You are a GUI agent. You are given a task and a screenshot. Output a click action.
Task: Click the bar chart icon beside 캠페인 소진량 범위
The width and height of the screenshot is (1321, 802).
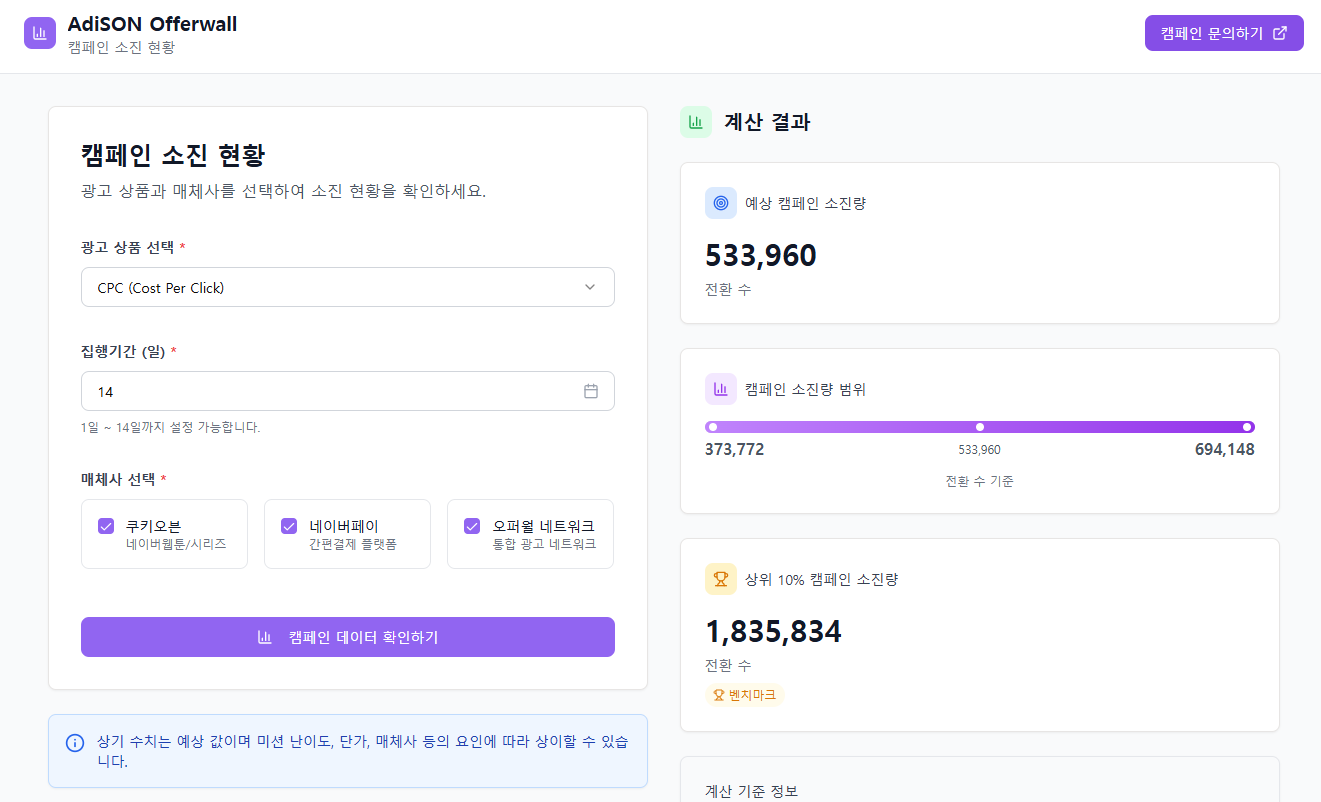point(721,389)
